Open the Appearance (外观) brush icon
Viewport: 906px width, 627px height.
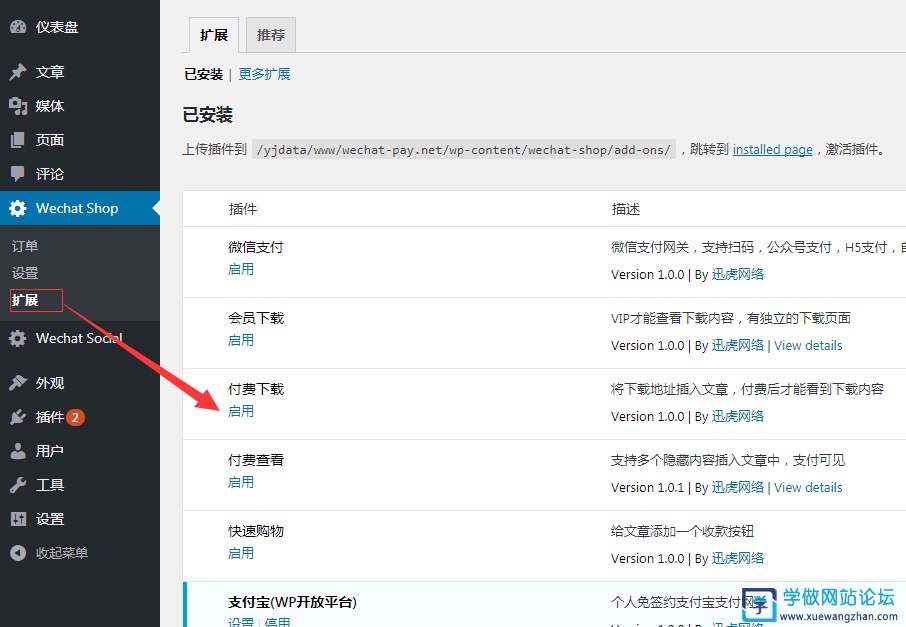[18, 383]
